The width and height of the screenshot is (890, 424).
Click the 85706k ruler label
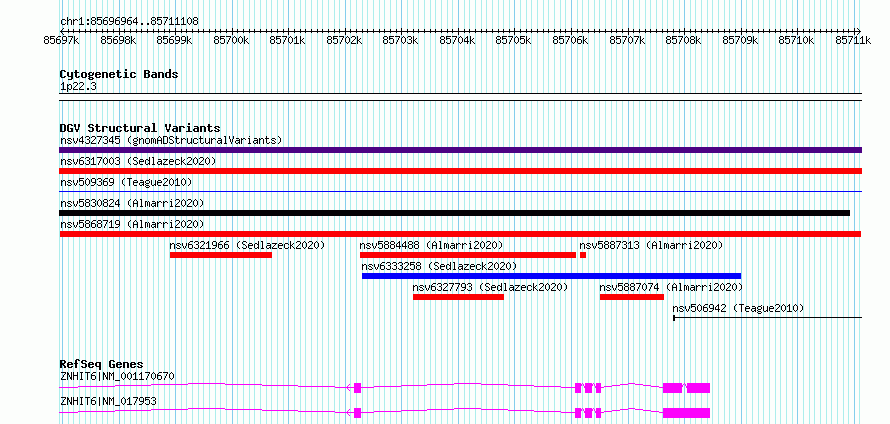click(x=570, y=40)
